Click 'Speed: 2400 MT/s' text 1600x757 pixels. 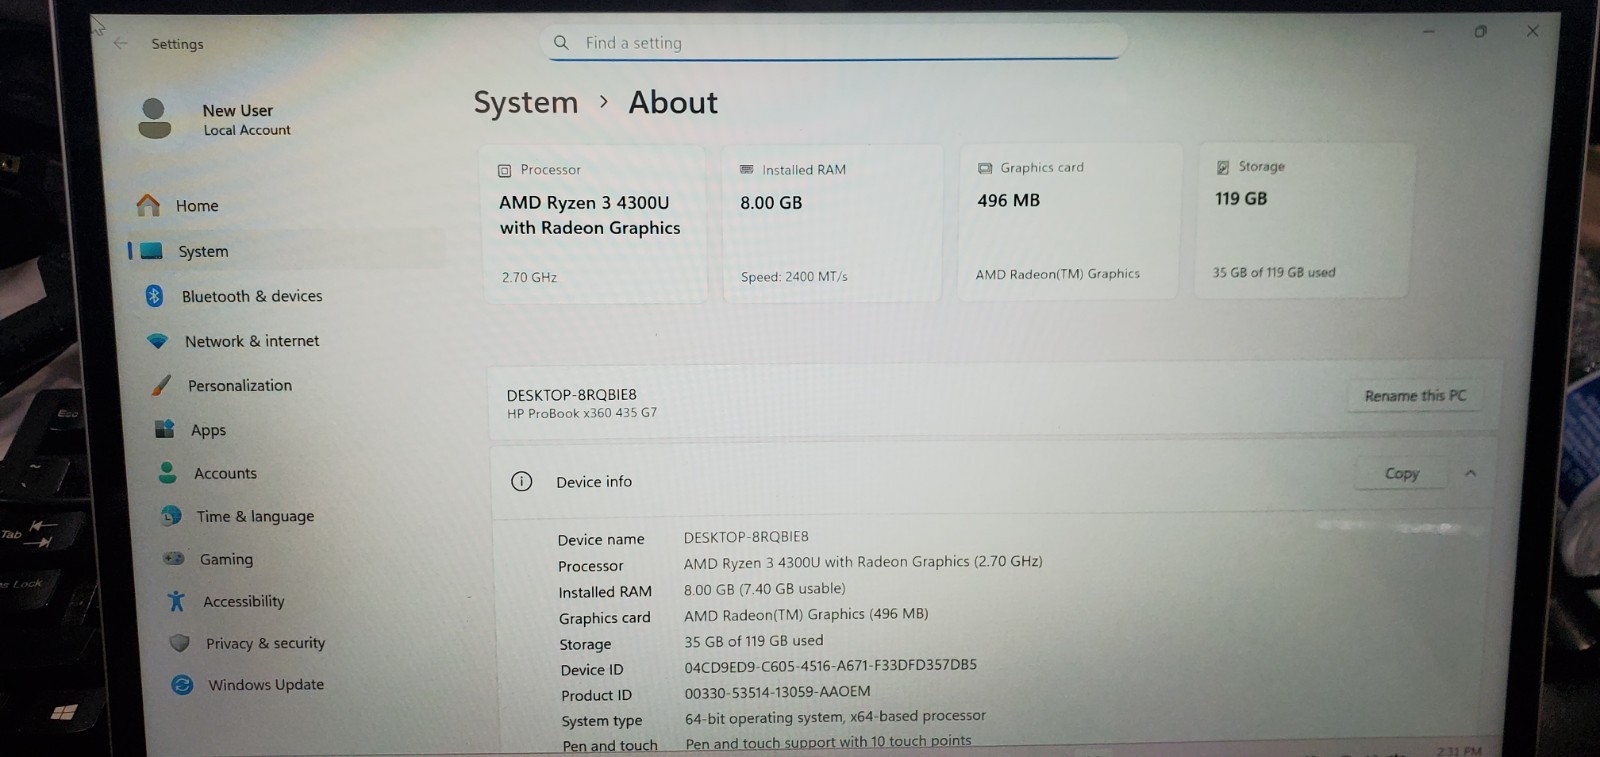[x=794, y=277]
